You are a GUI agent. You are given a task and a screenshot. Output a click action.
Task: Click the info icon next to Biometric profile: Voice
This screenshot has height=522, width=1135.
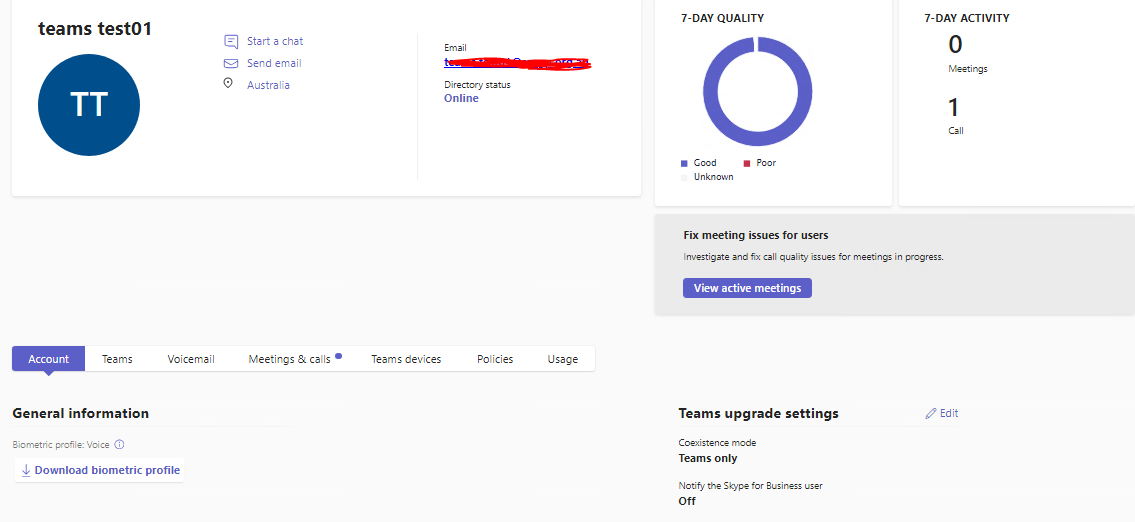pos(119,445)
